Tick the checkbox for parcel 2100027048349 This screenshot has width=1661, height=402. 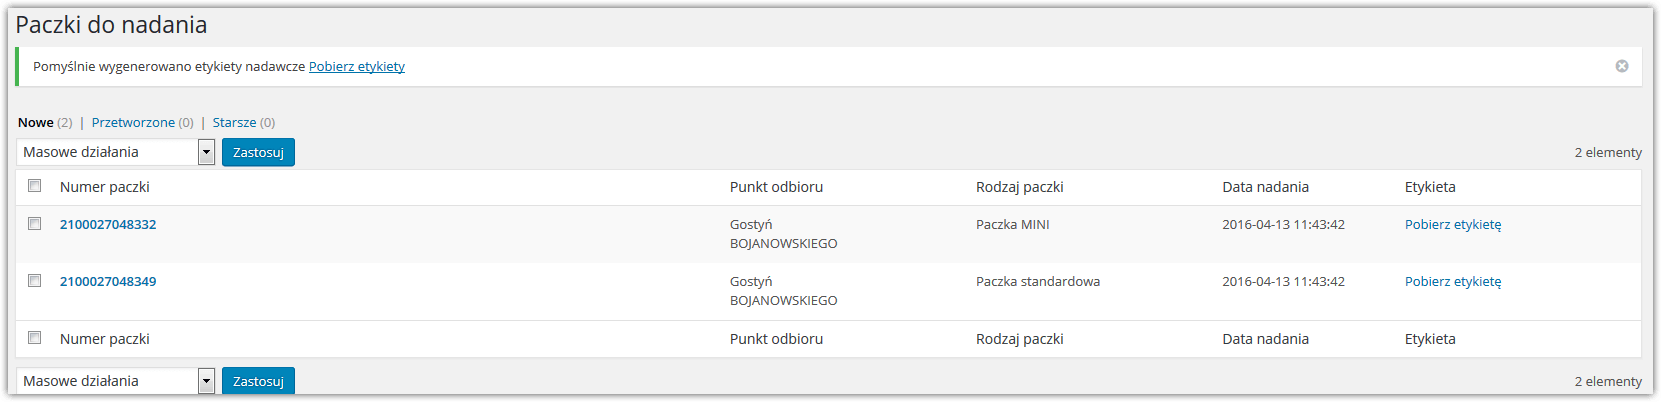(35, 281)
